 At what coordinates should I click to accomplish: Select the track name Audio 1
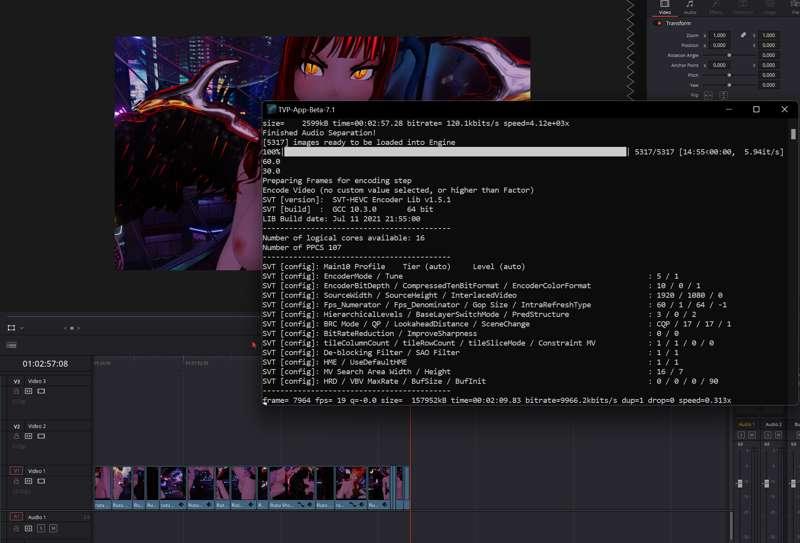tap(37, 517)
